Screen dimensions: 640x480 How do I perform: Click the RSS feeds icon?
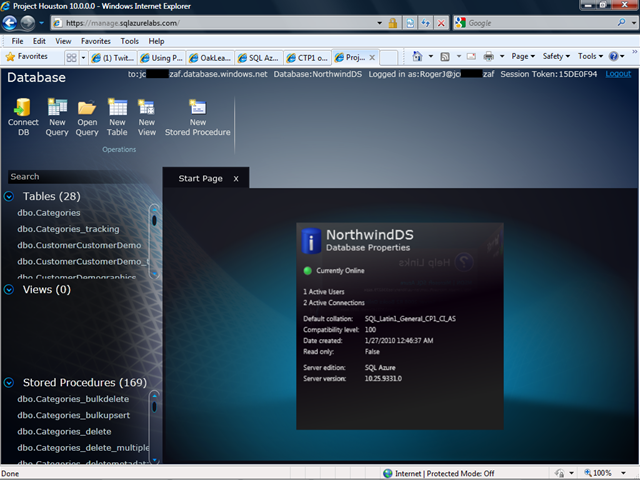click(x=445, y=56)
